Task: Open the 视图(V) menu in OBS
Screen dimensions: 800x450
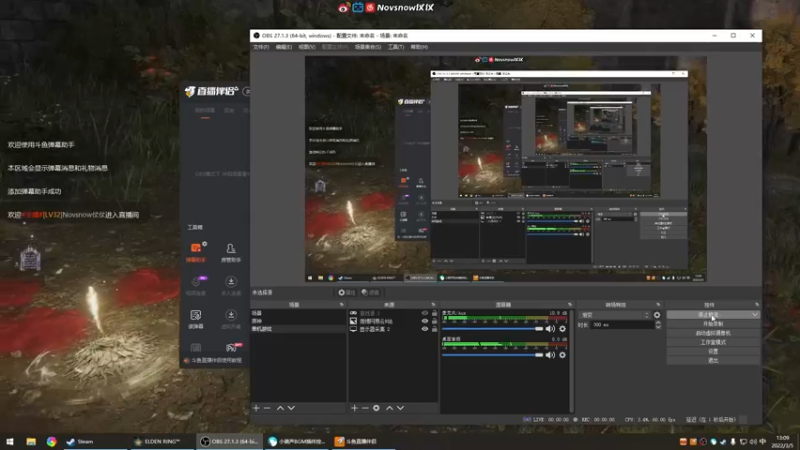Action: 307,47
